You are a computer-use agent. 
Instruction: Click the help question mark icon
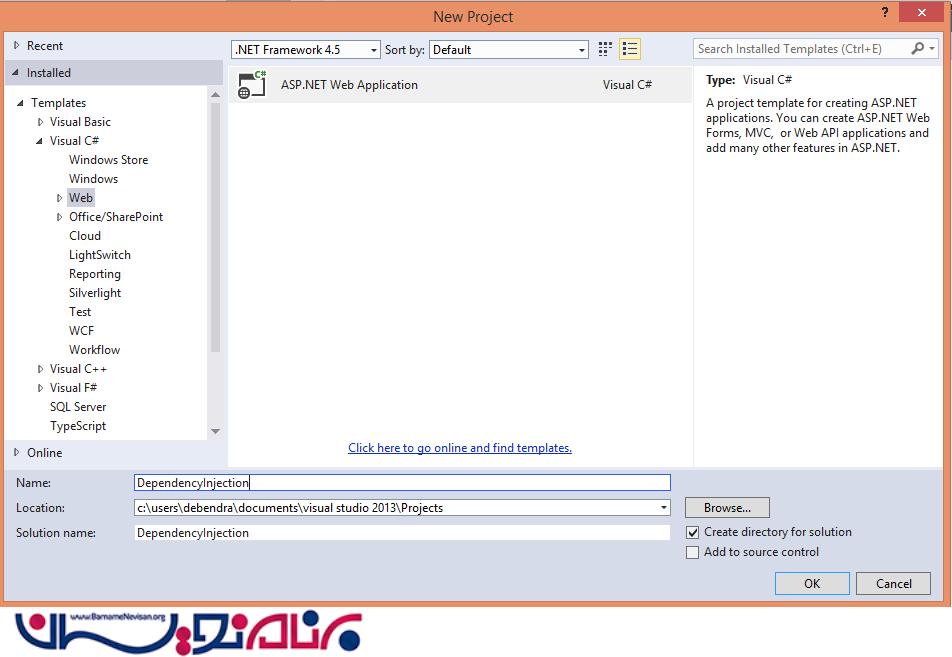coord(885,13)
